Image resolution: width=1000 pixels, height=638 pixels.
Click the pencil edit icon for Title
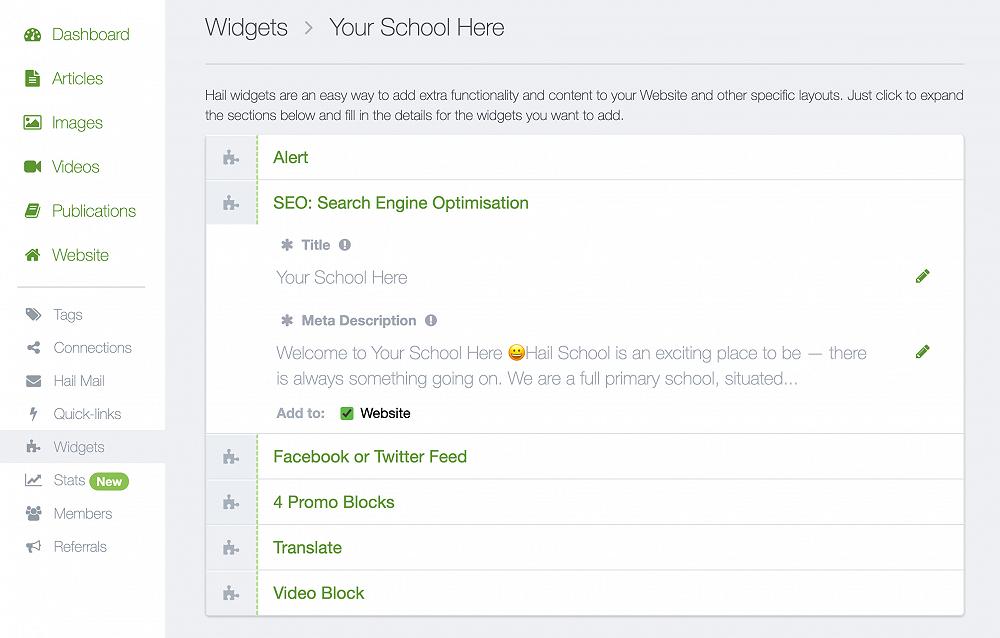(922, 276)
